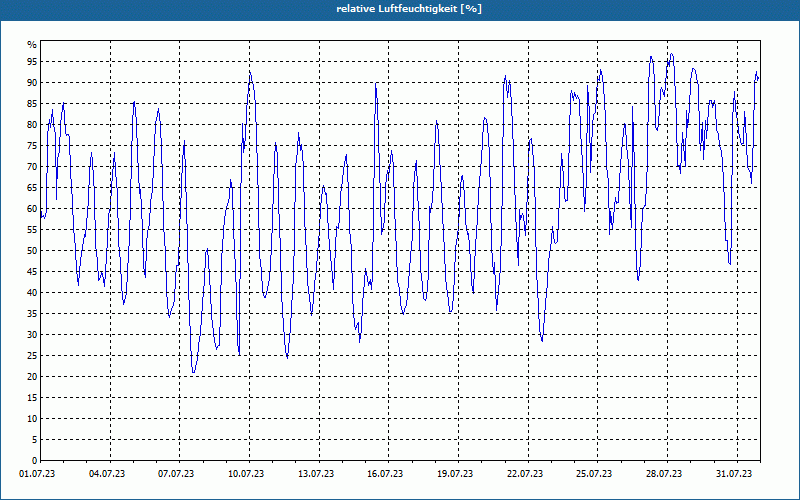Click the x-axis date label 22.07.23
The width and height of the screenshot is (800, 500).
[x=525, y=474]
